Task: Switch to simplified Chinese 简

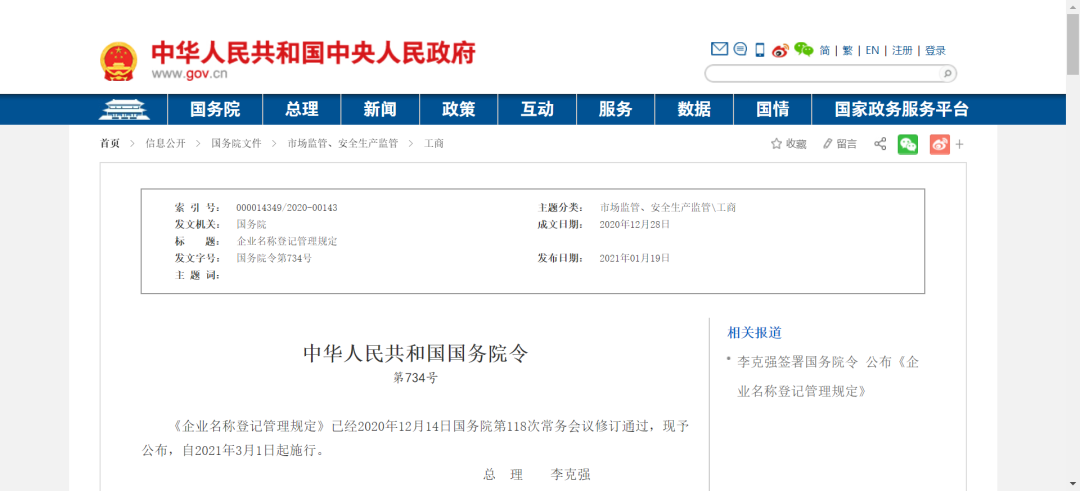Action: [824, 50]
